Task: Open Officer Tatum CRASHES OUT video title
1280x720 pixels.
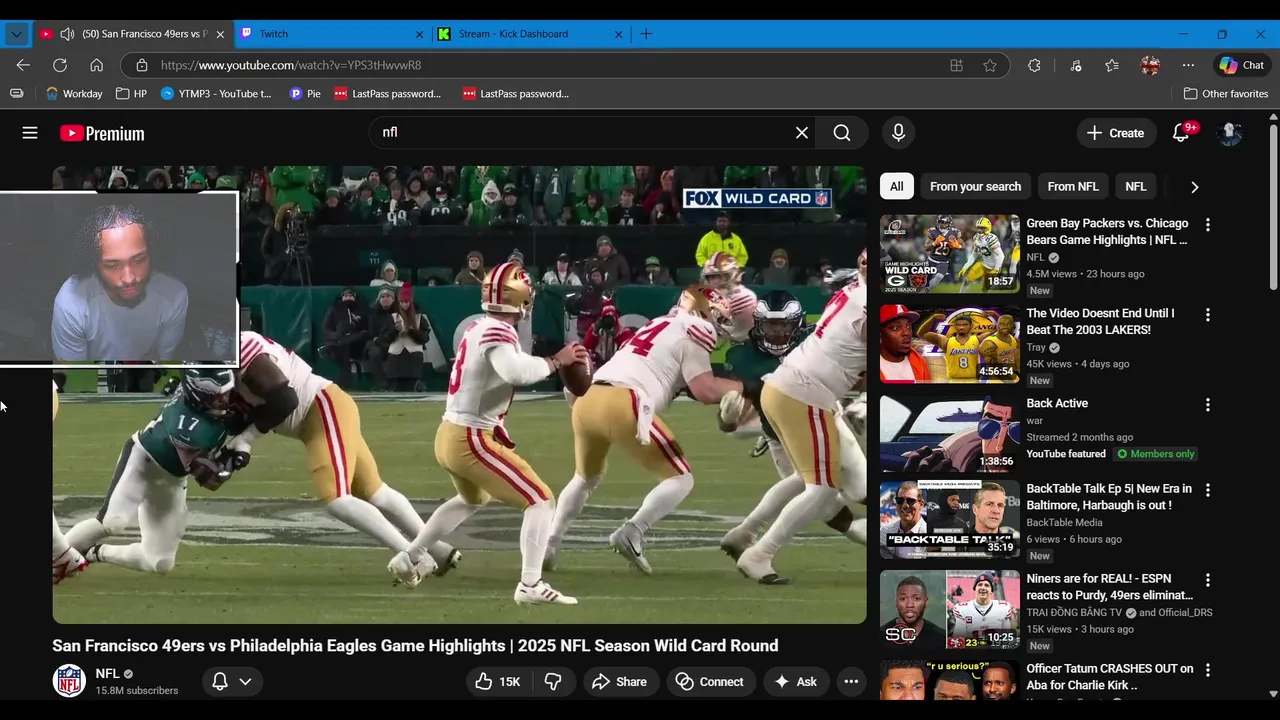Action: click(x=1110, y=677)
